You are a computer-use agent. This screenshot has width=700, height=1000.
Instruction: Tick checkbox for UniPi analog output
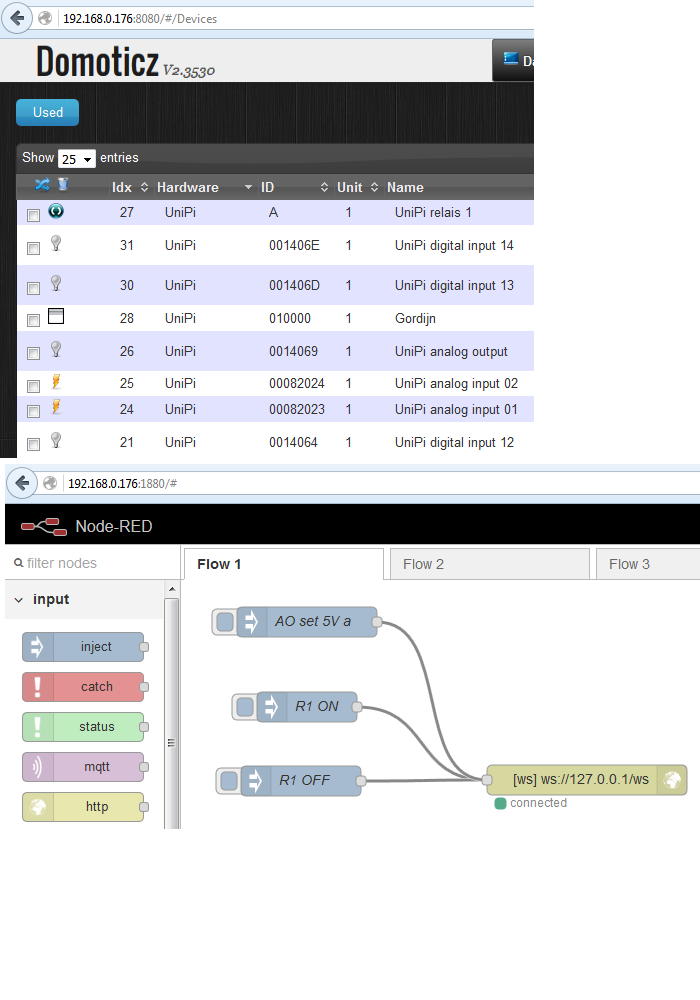tap(34, 353)
